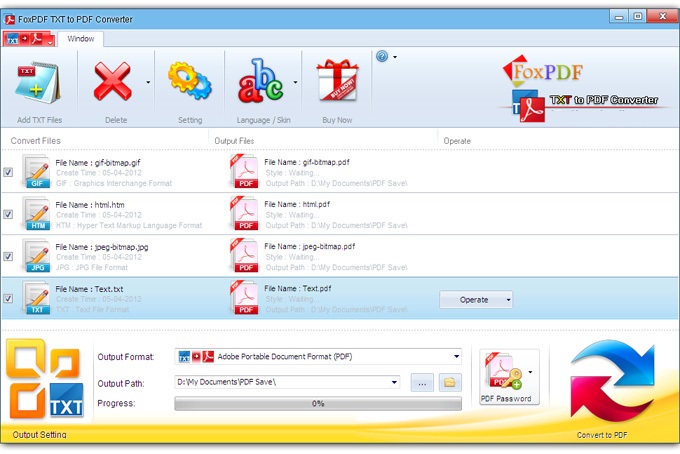The image size is (680, 454).
Task: Click the Operate column header
Action: click(457, 141)
